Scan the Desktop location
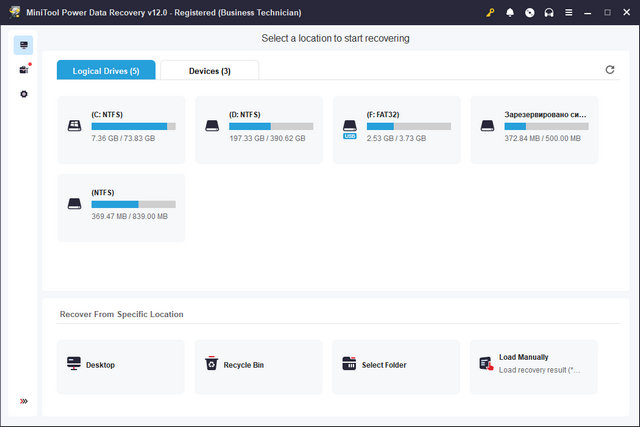Image resolution: width=640 pixels, height=427 pixels. 121,365
